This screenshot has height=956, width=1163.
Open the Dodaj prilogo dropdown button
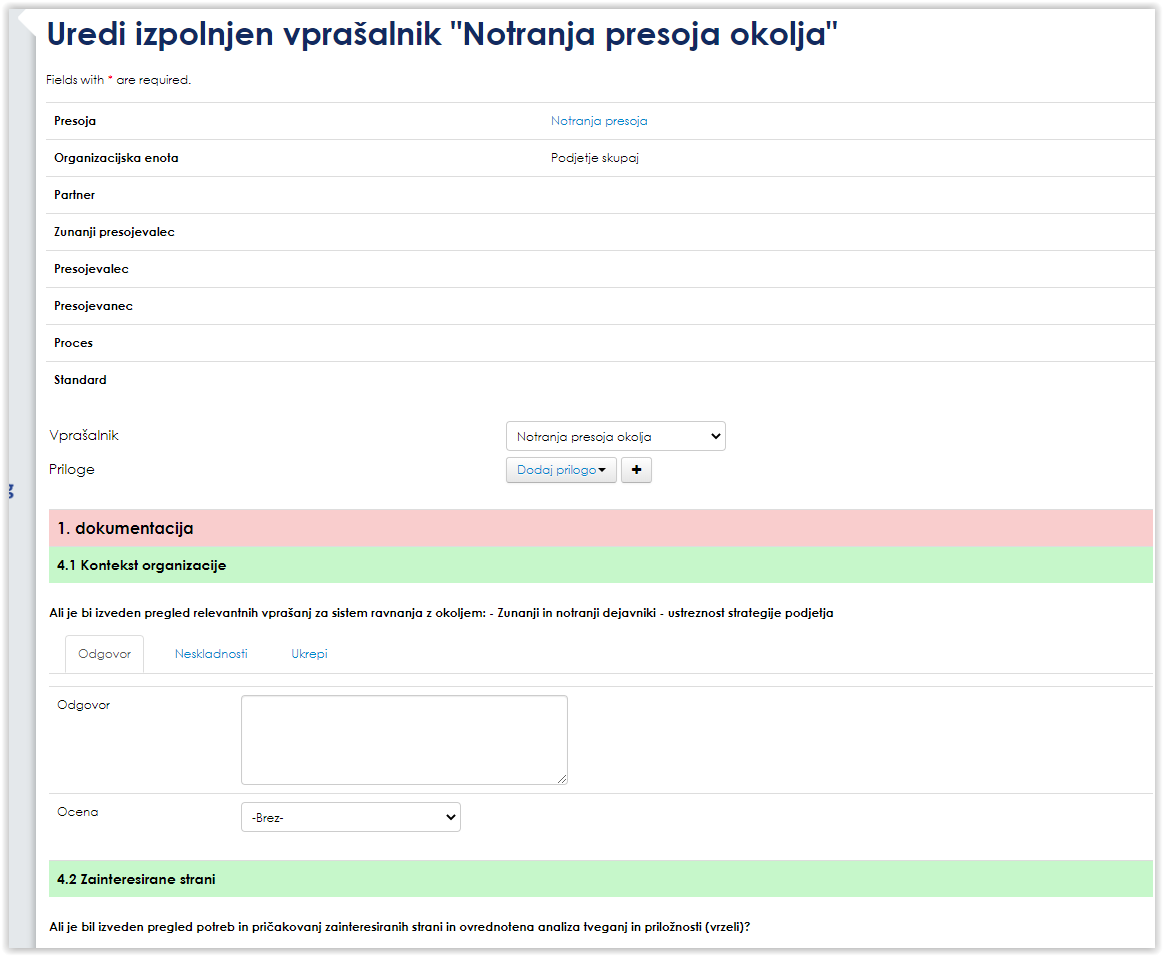point(560,470)
